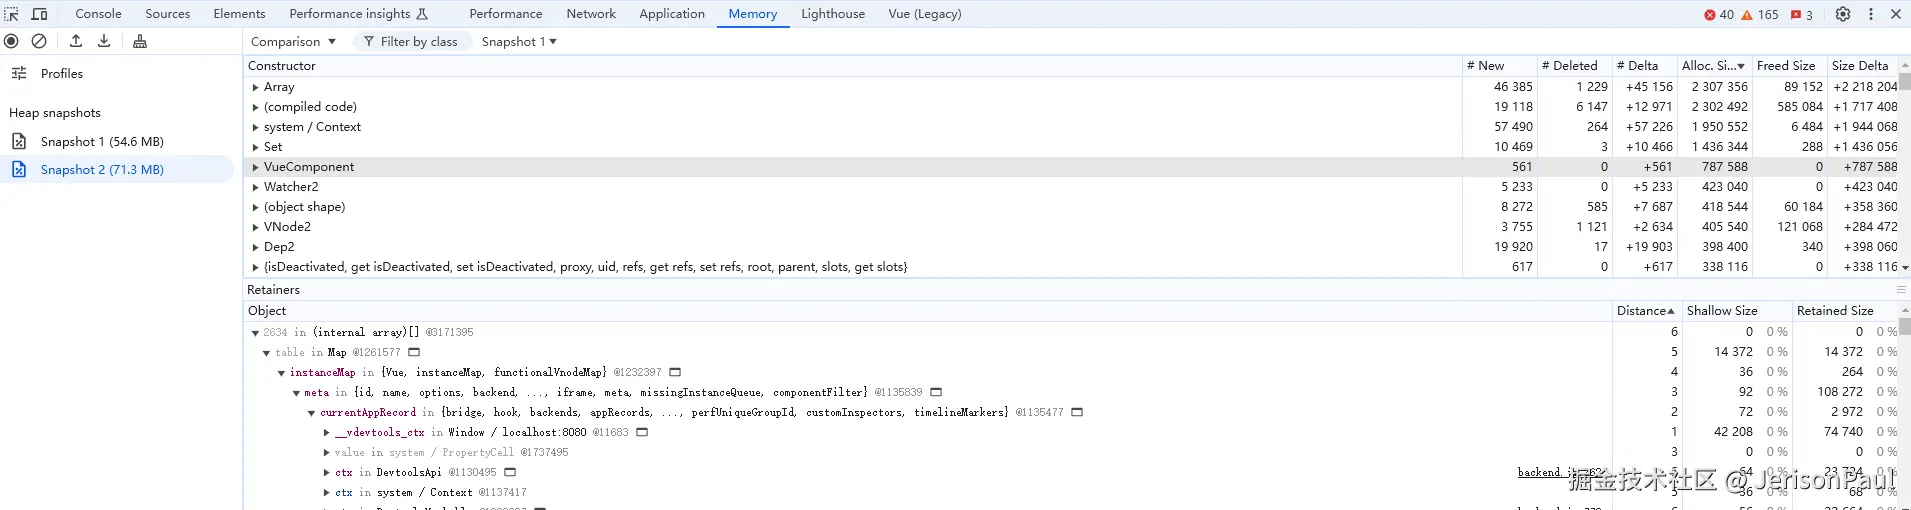
Task: Expand the Watcher2 row
Action: tap(255, 187)
